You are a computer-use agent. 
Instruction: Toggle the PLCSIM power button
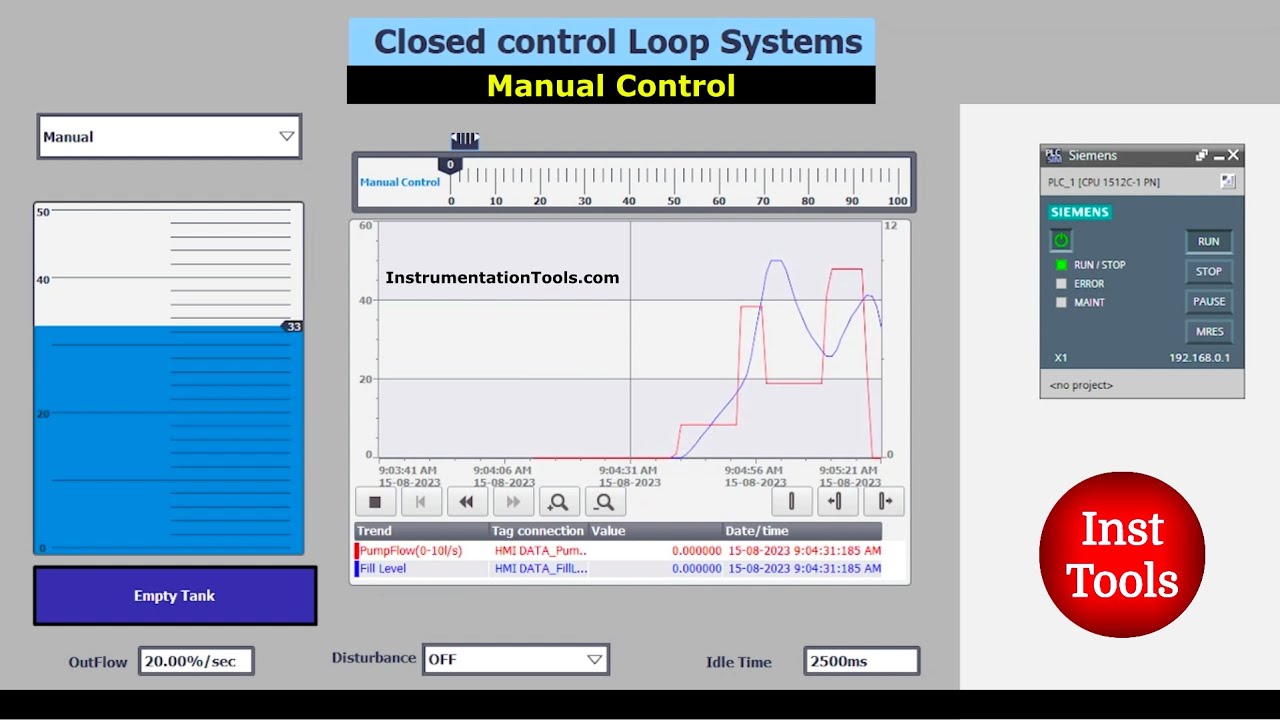(1060, 240)
